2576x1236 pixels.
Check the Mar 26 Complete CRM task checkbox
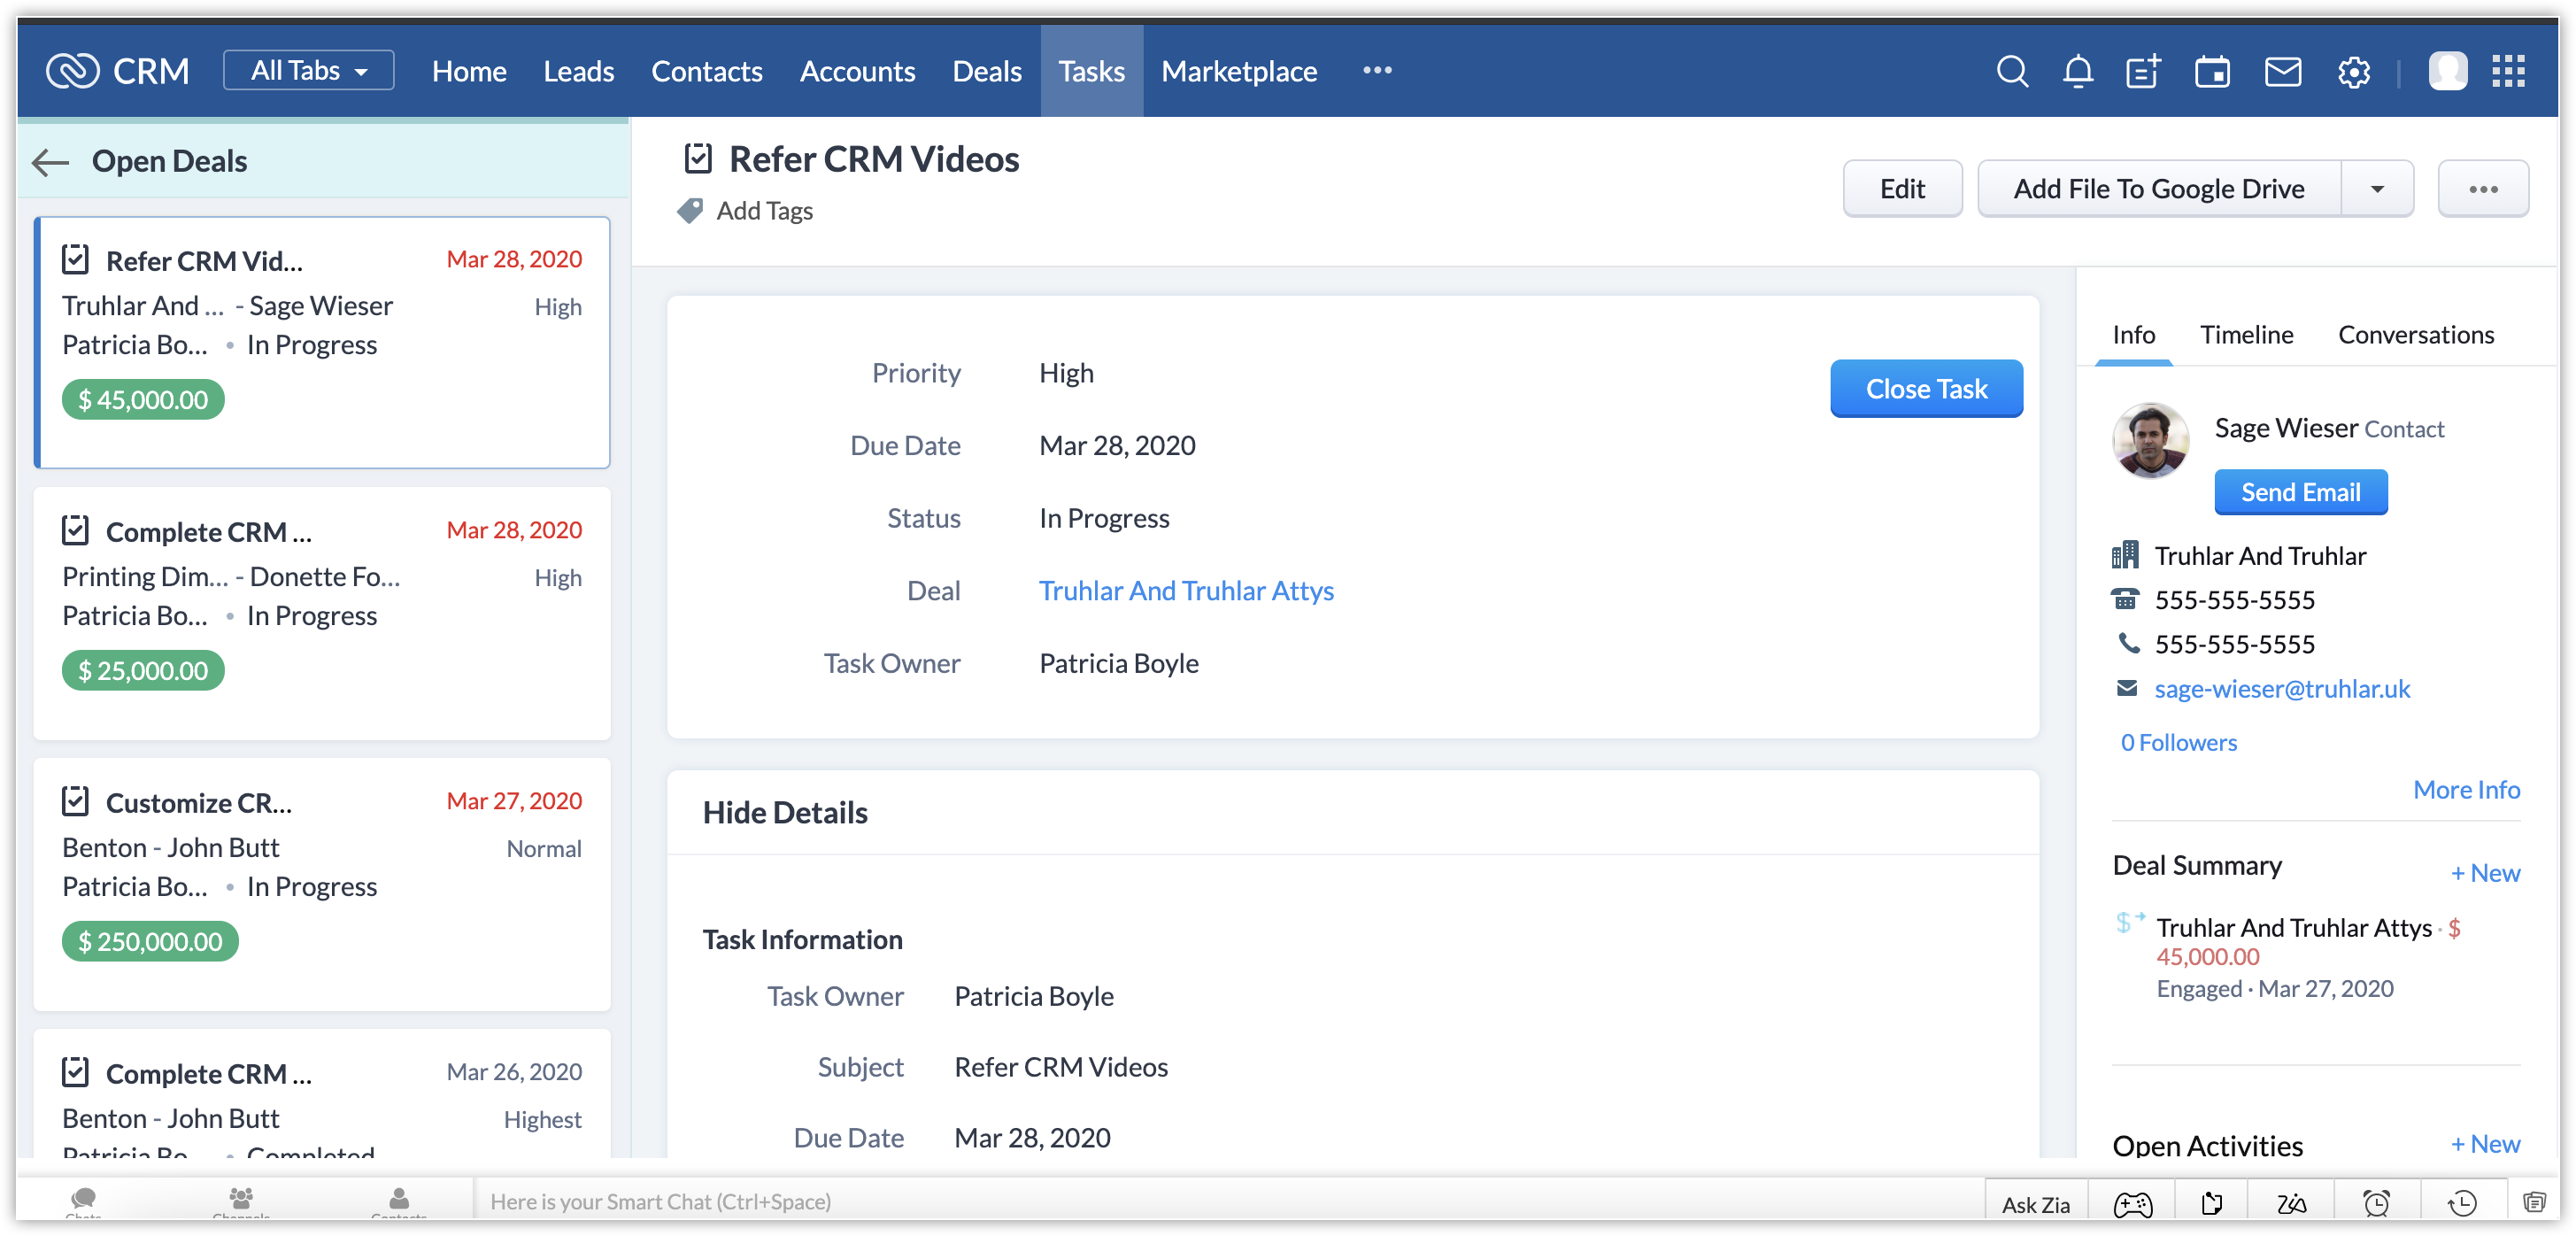pyautogui.click(x=76, y=1073)
